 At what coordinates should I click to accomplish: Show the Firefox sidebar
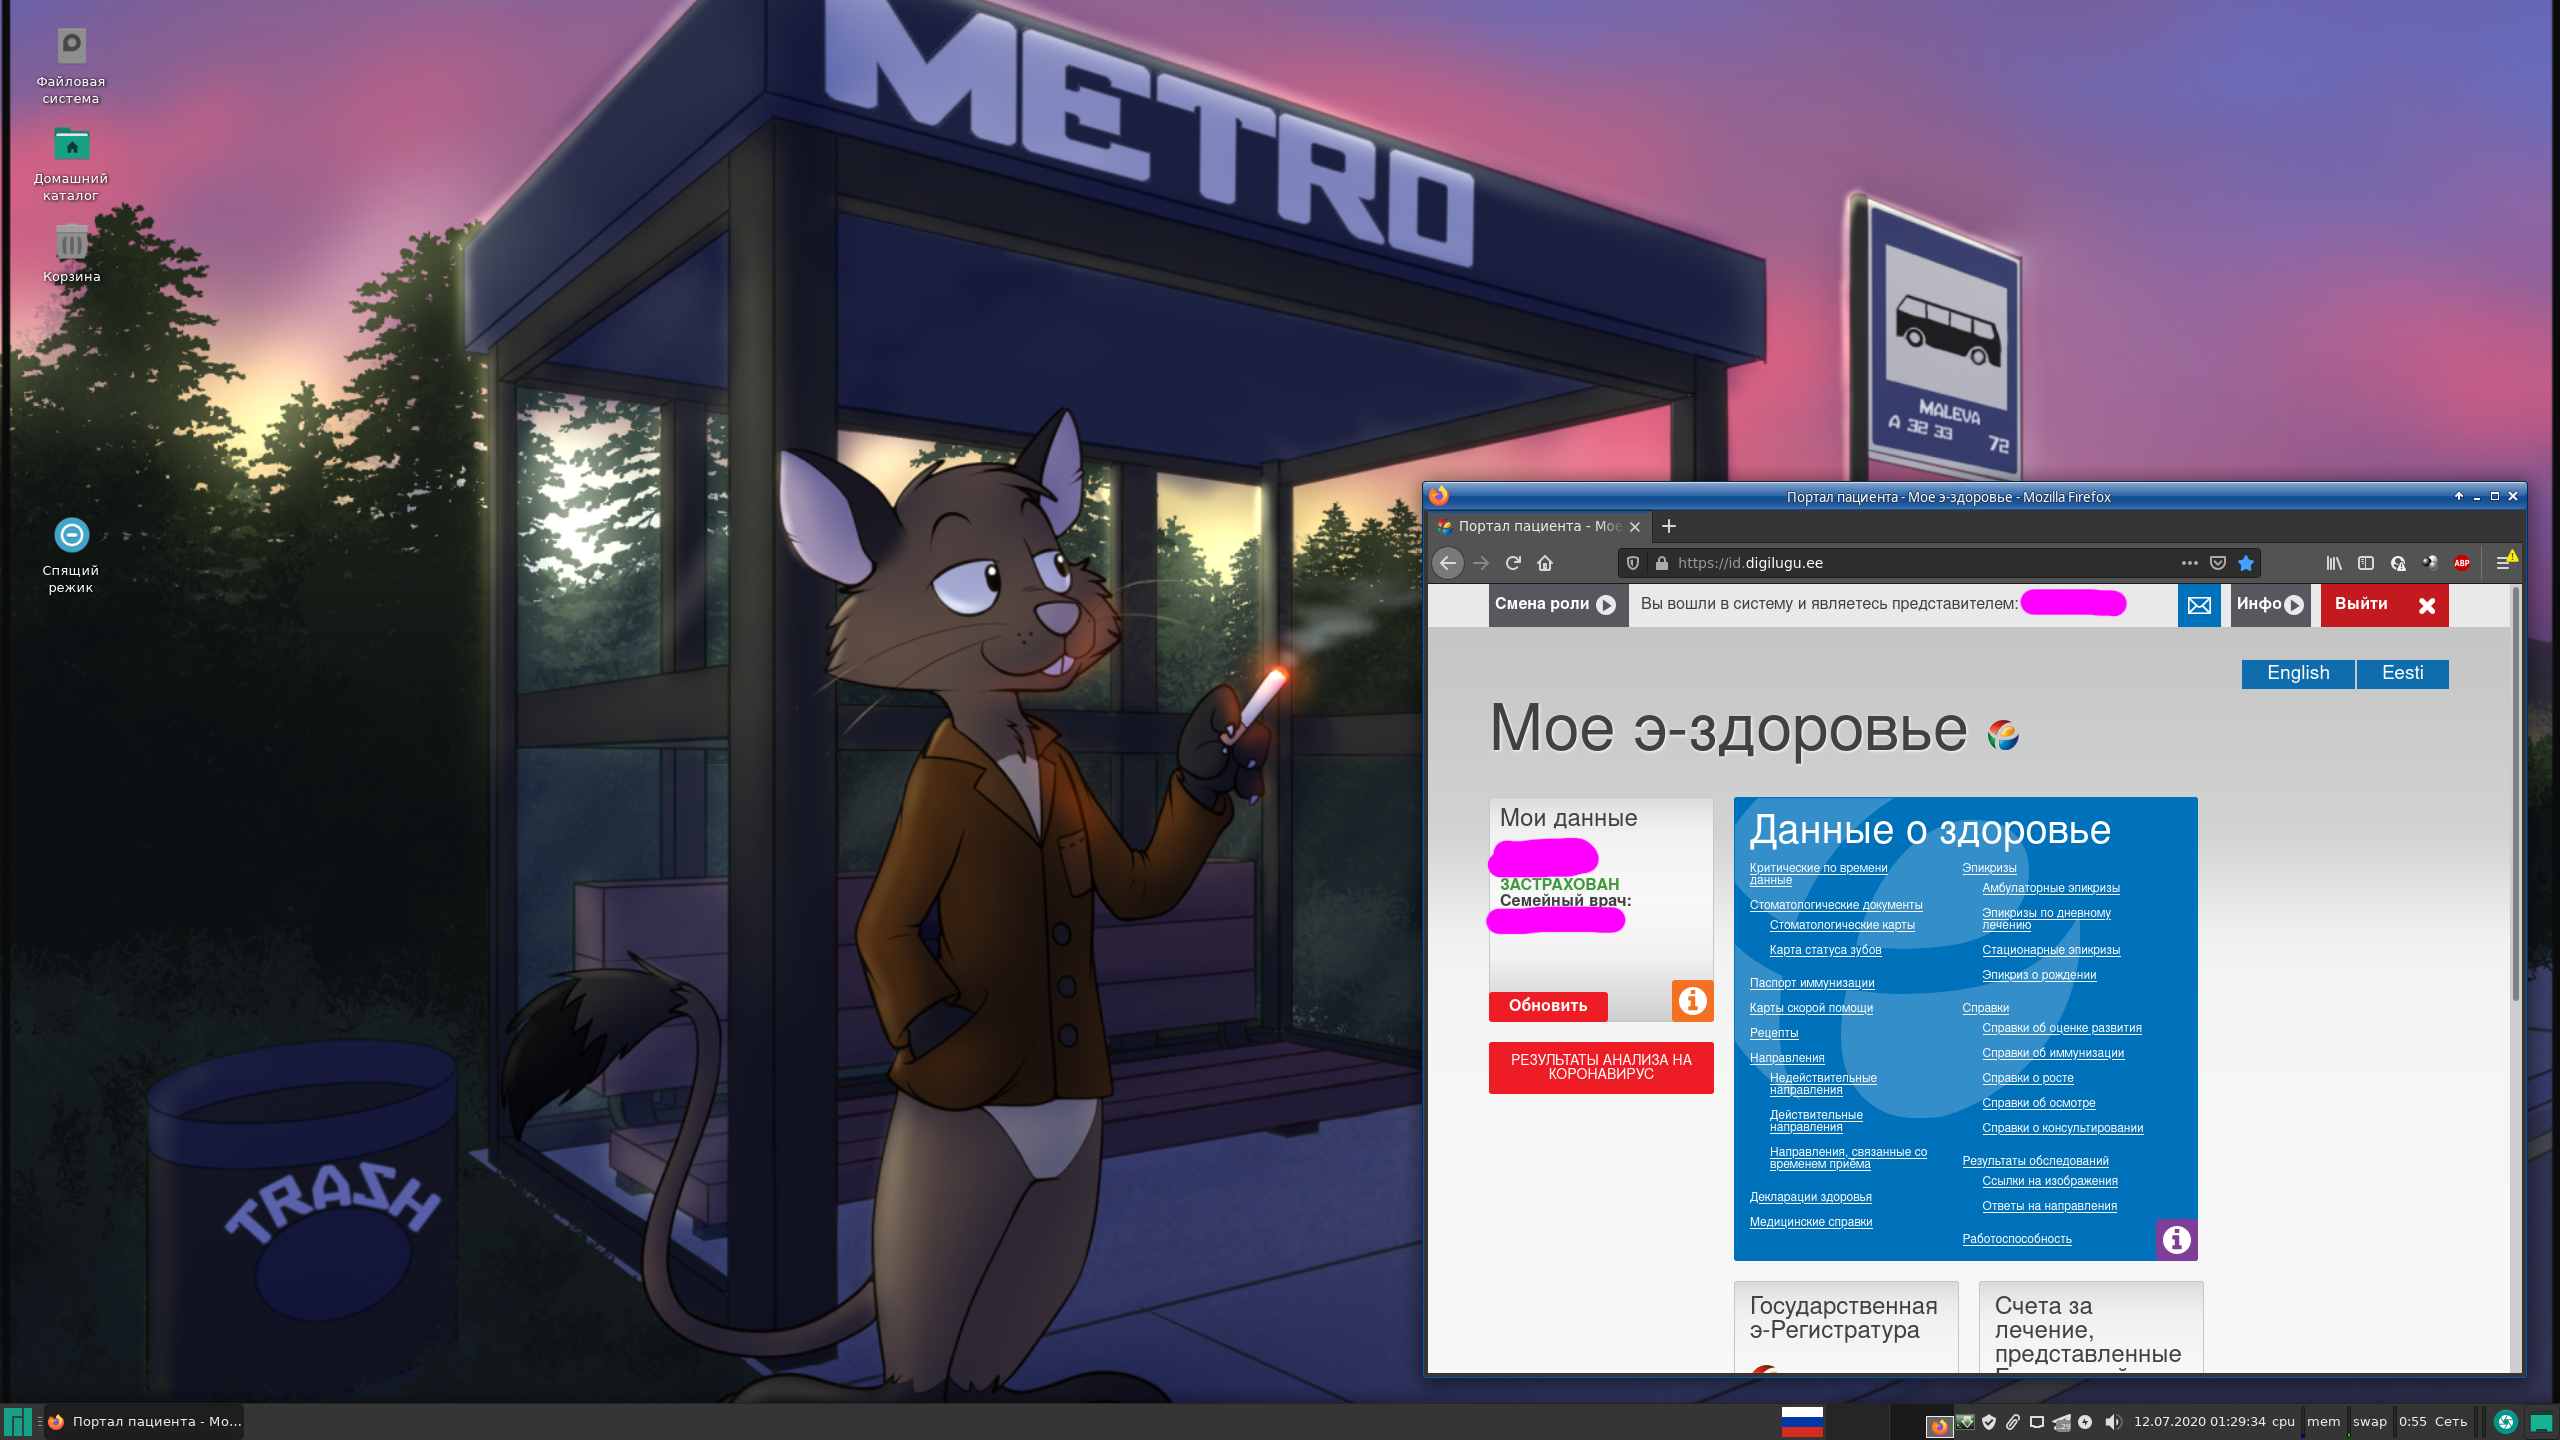tap(2366, 563)
